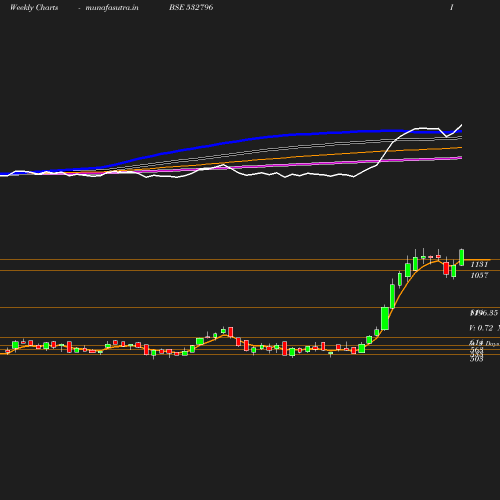The width and height of the screenshot is (500, 500).
Task: Click the Days label beside 614
Action: (492, 344)
